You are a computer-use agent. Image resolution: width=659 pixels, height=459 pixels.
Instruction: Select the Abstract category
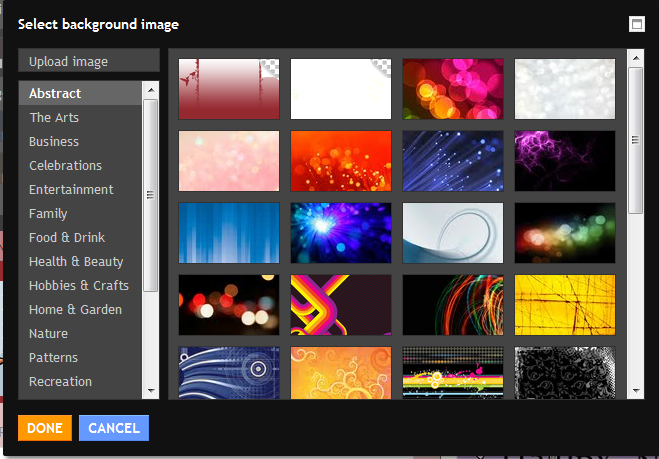[x=80, y=93]
